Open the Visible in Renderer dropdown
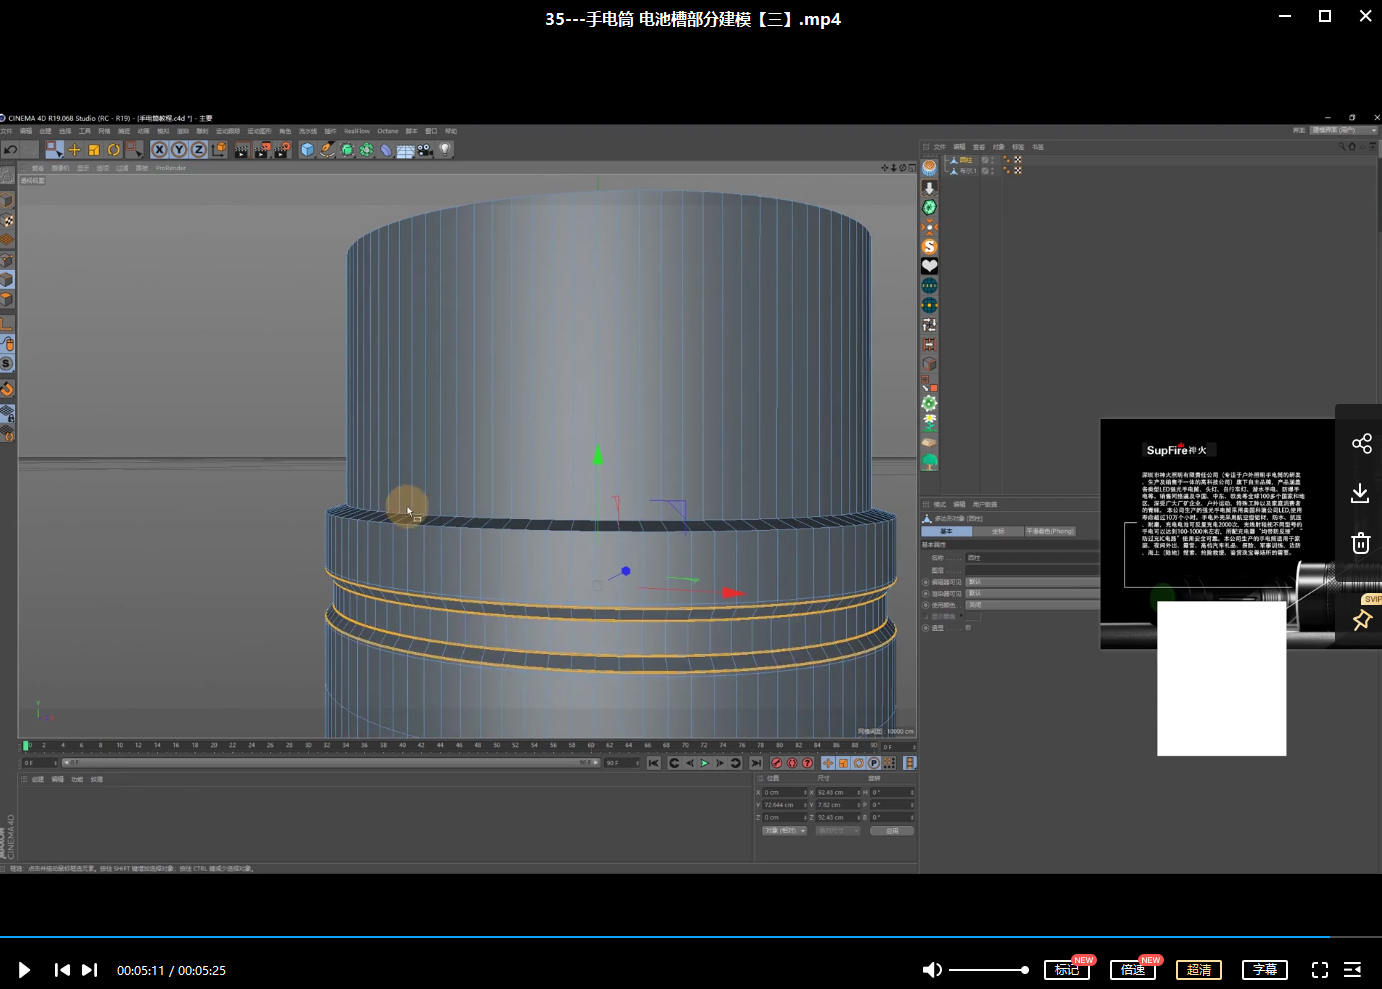The width and height of the screenshot is (1382, 989). [x=1032, y=594]
